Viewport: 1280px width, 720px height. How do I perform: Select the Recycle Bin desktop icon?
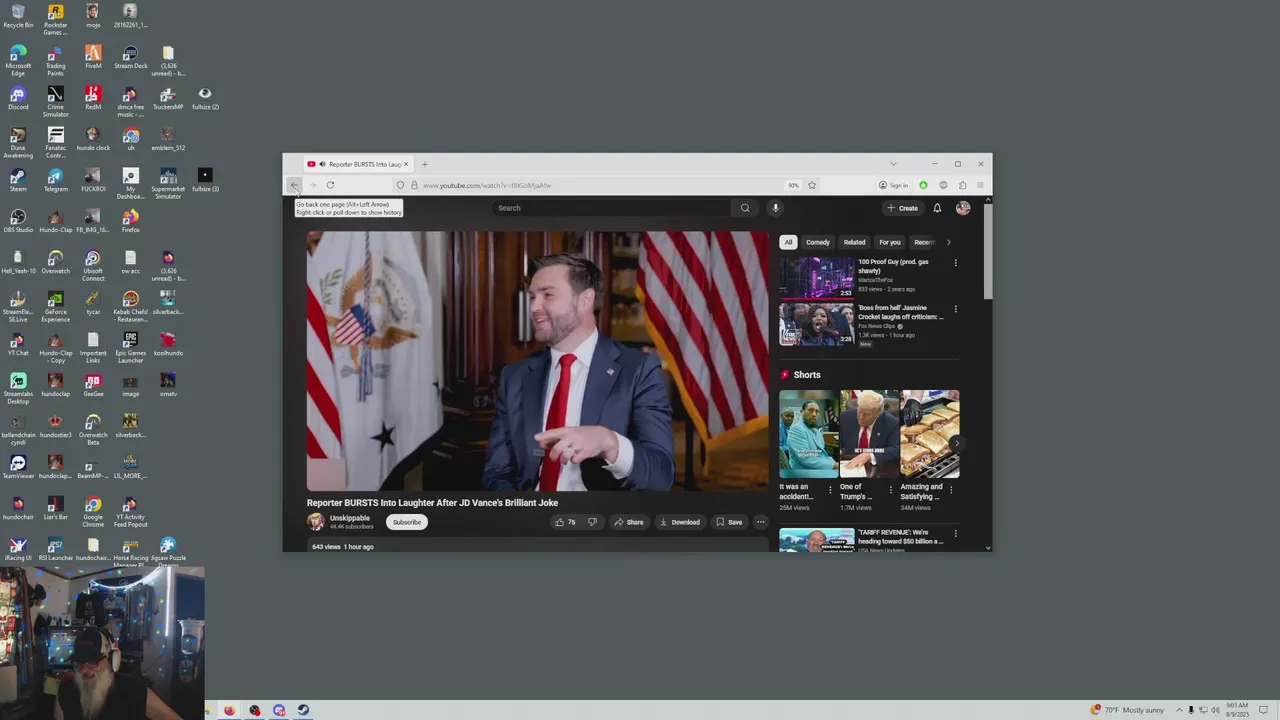click(x=18, y=17)
